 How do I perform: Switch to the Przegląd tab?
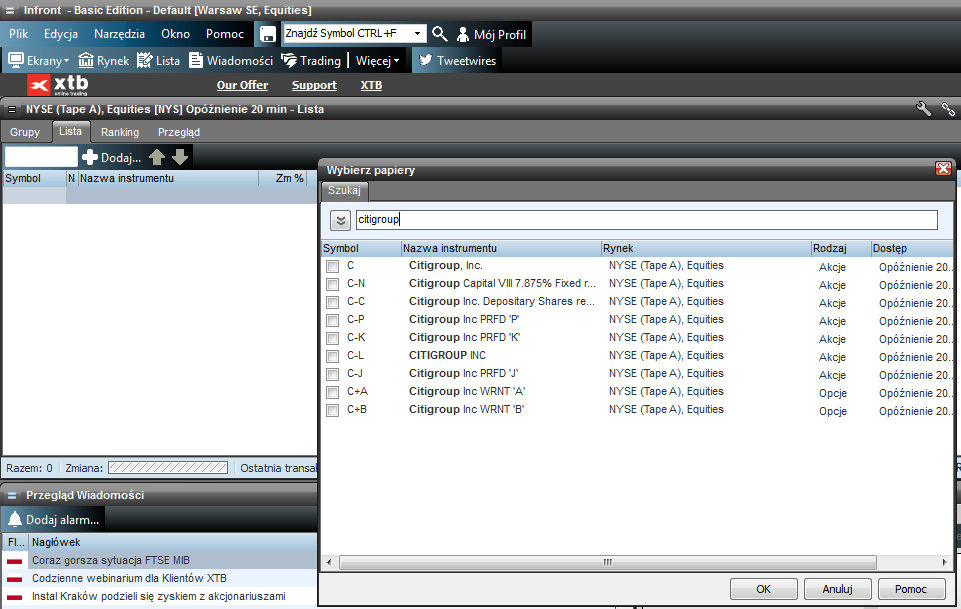tap(179, 132)
